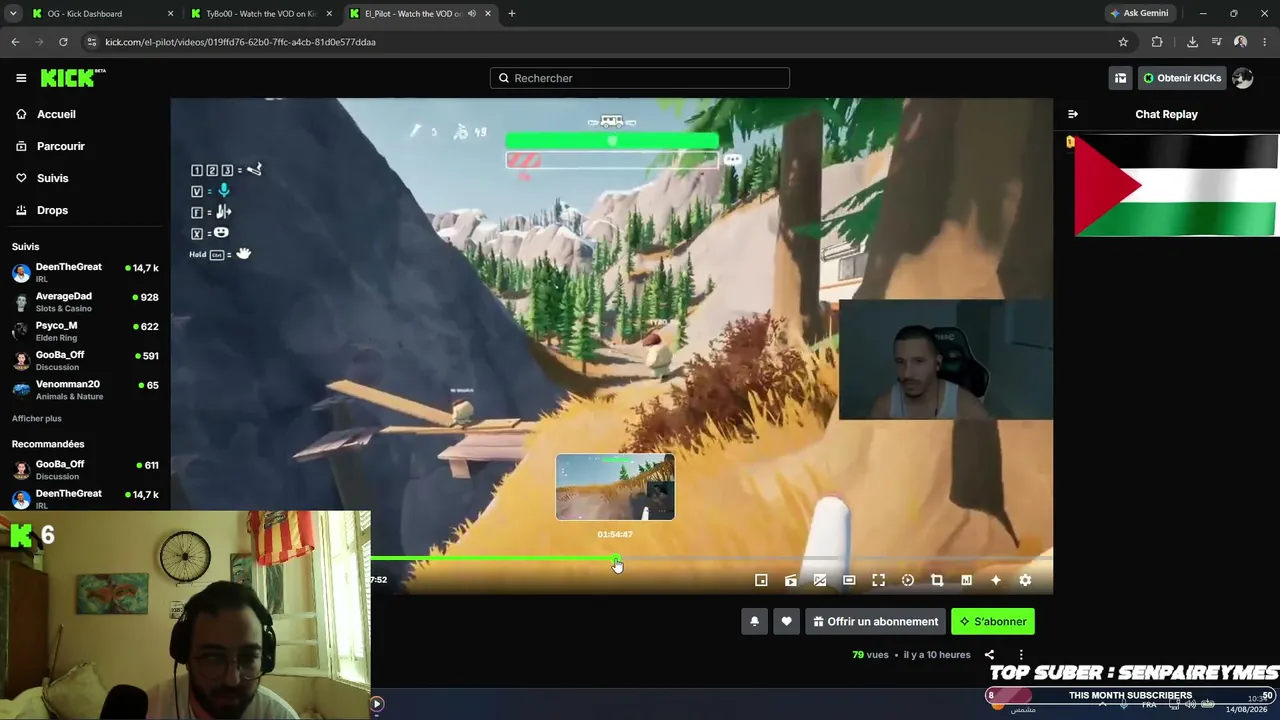Open the three-dot more options below video
Screen dimensions: 1280x720
pos(1021,655)
